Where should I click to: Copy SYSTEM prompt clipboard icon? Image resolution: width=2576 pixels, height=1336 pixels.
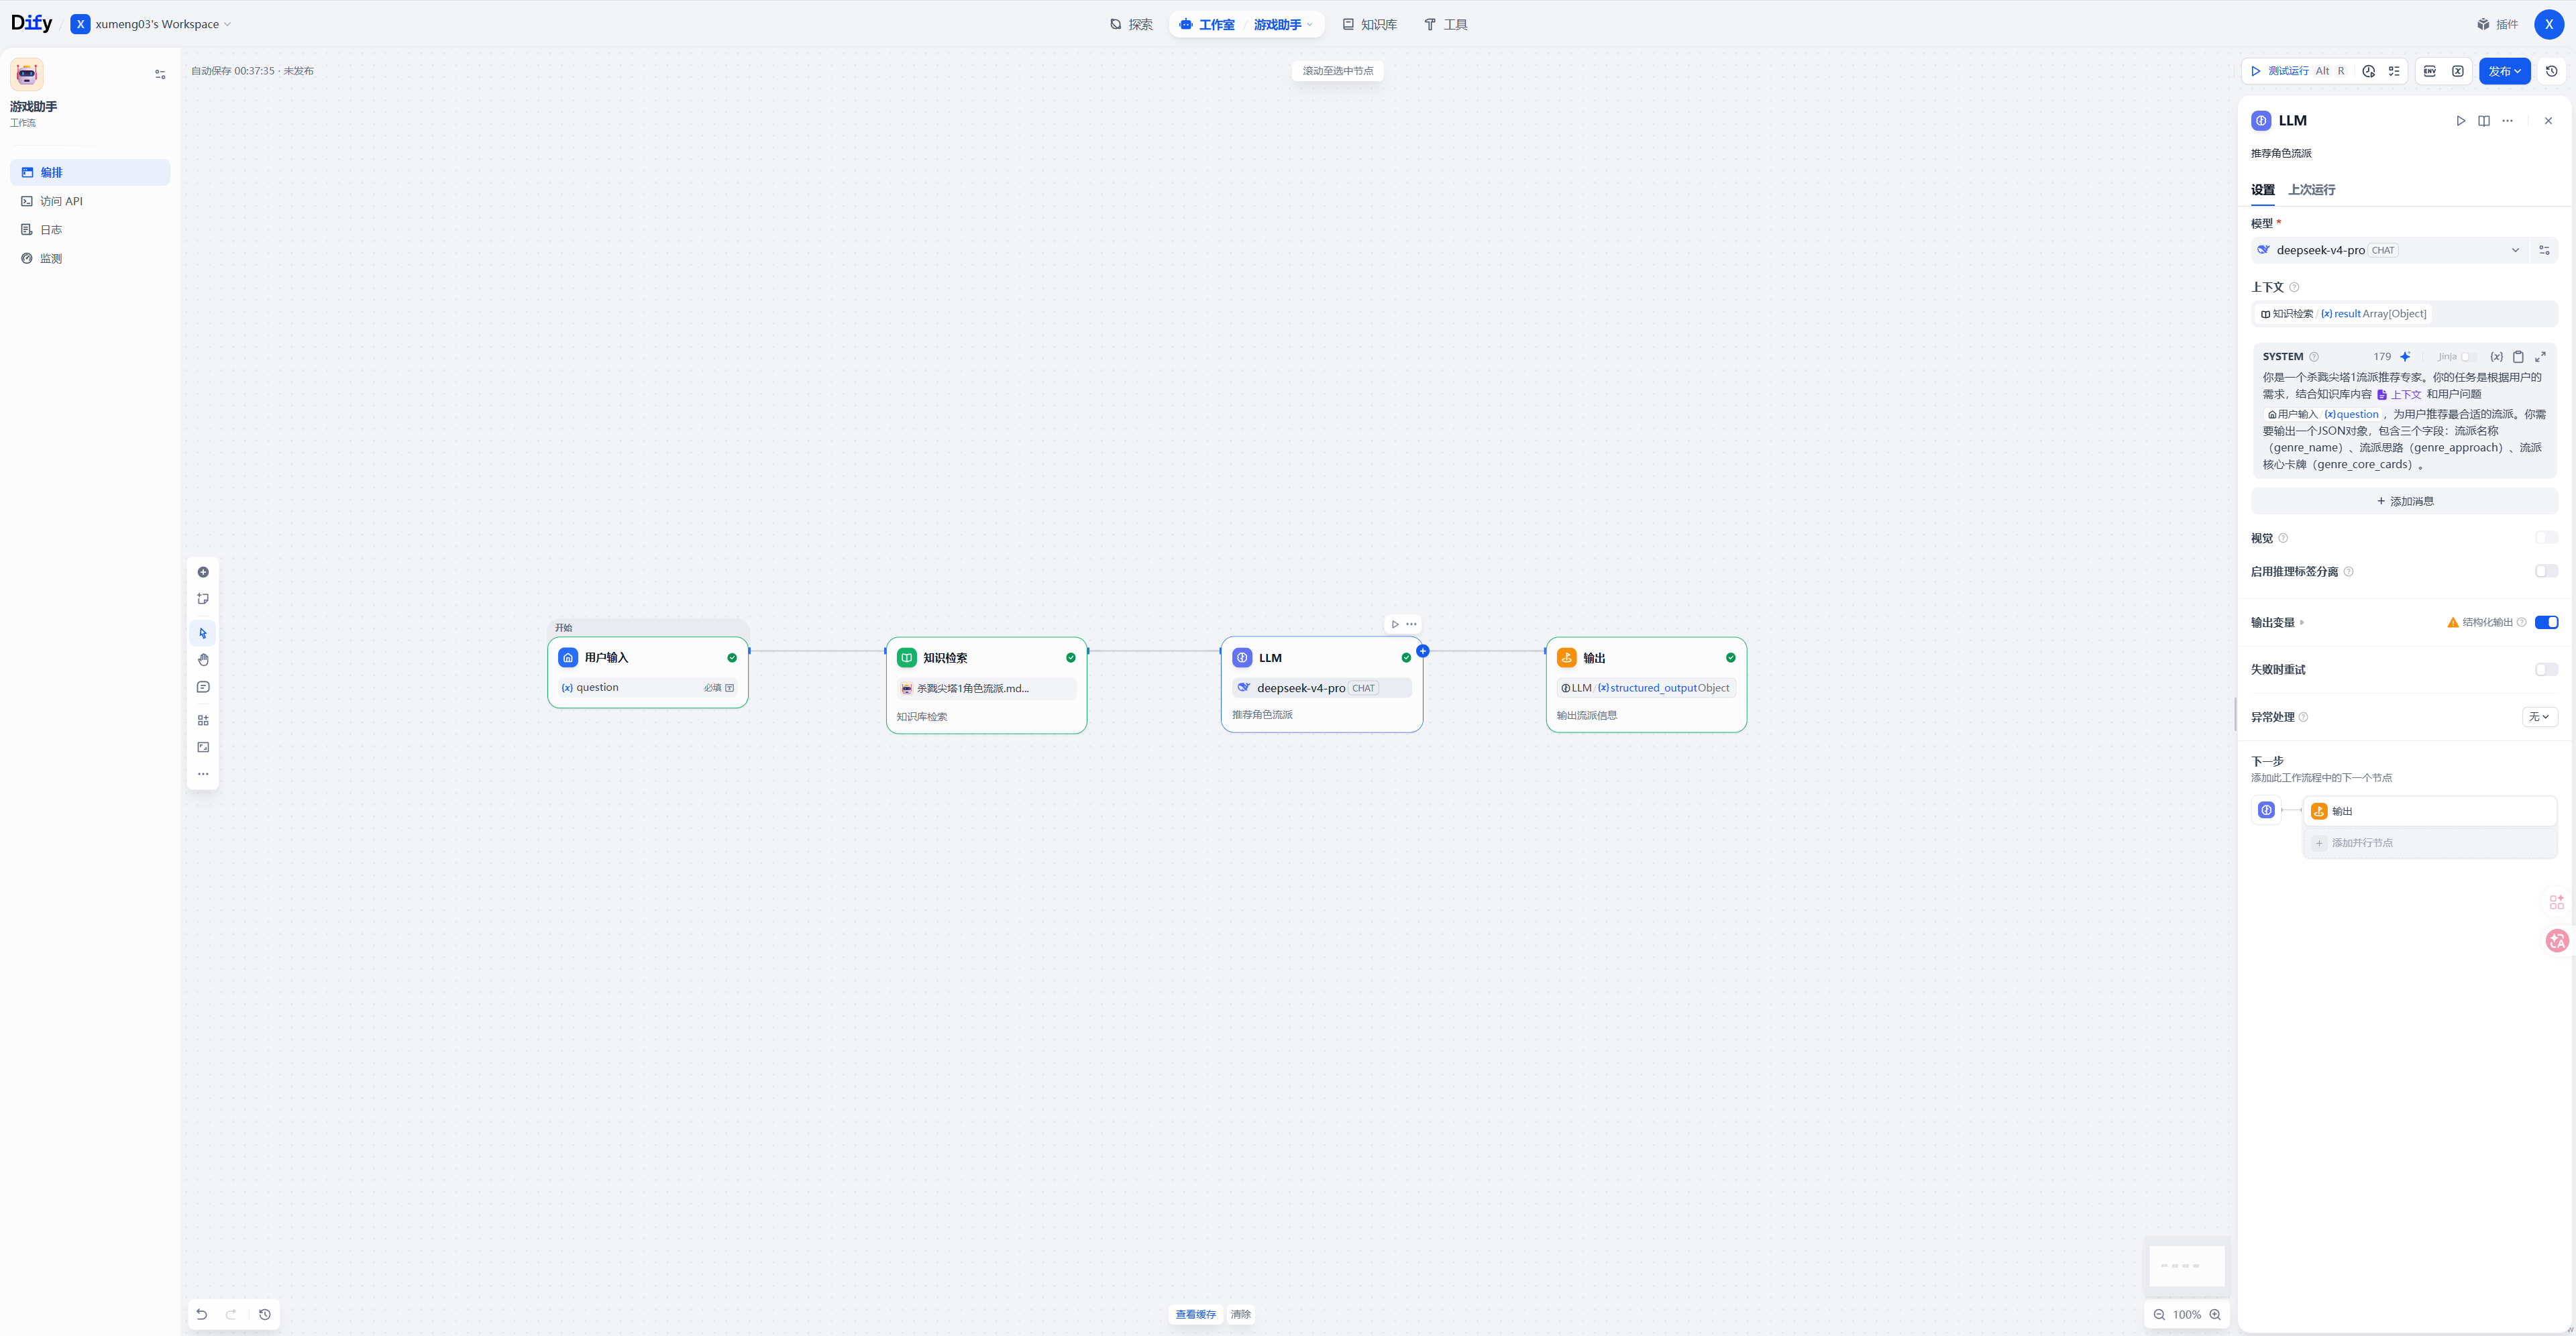[2518, 357]
